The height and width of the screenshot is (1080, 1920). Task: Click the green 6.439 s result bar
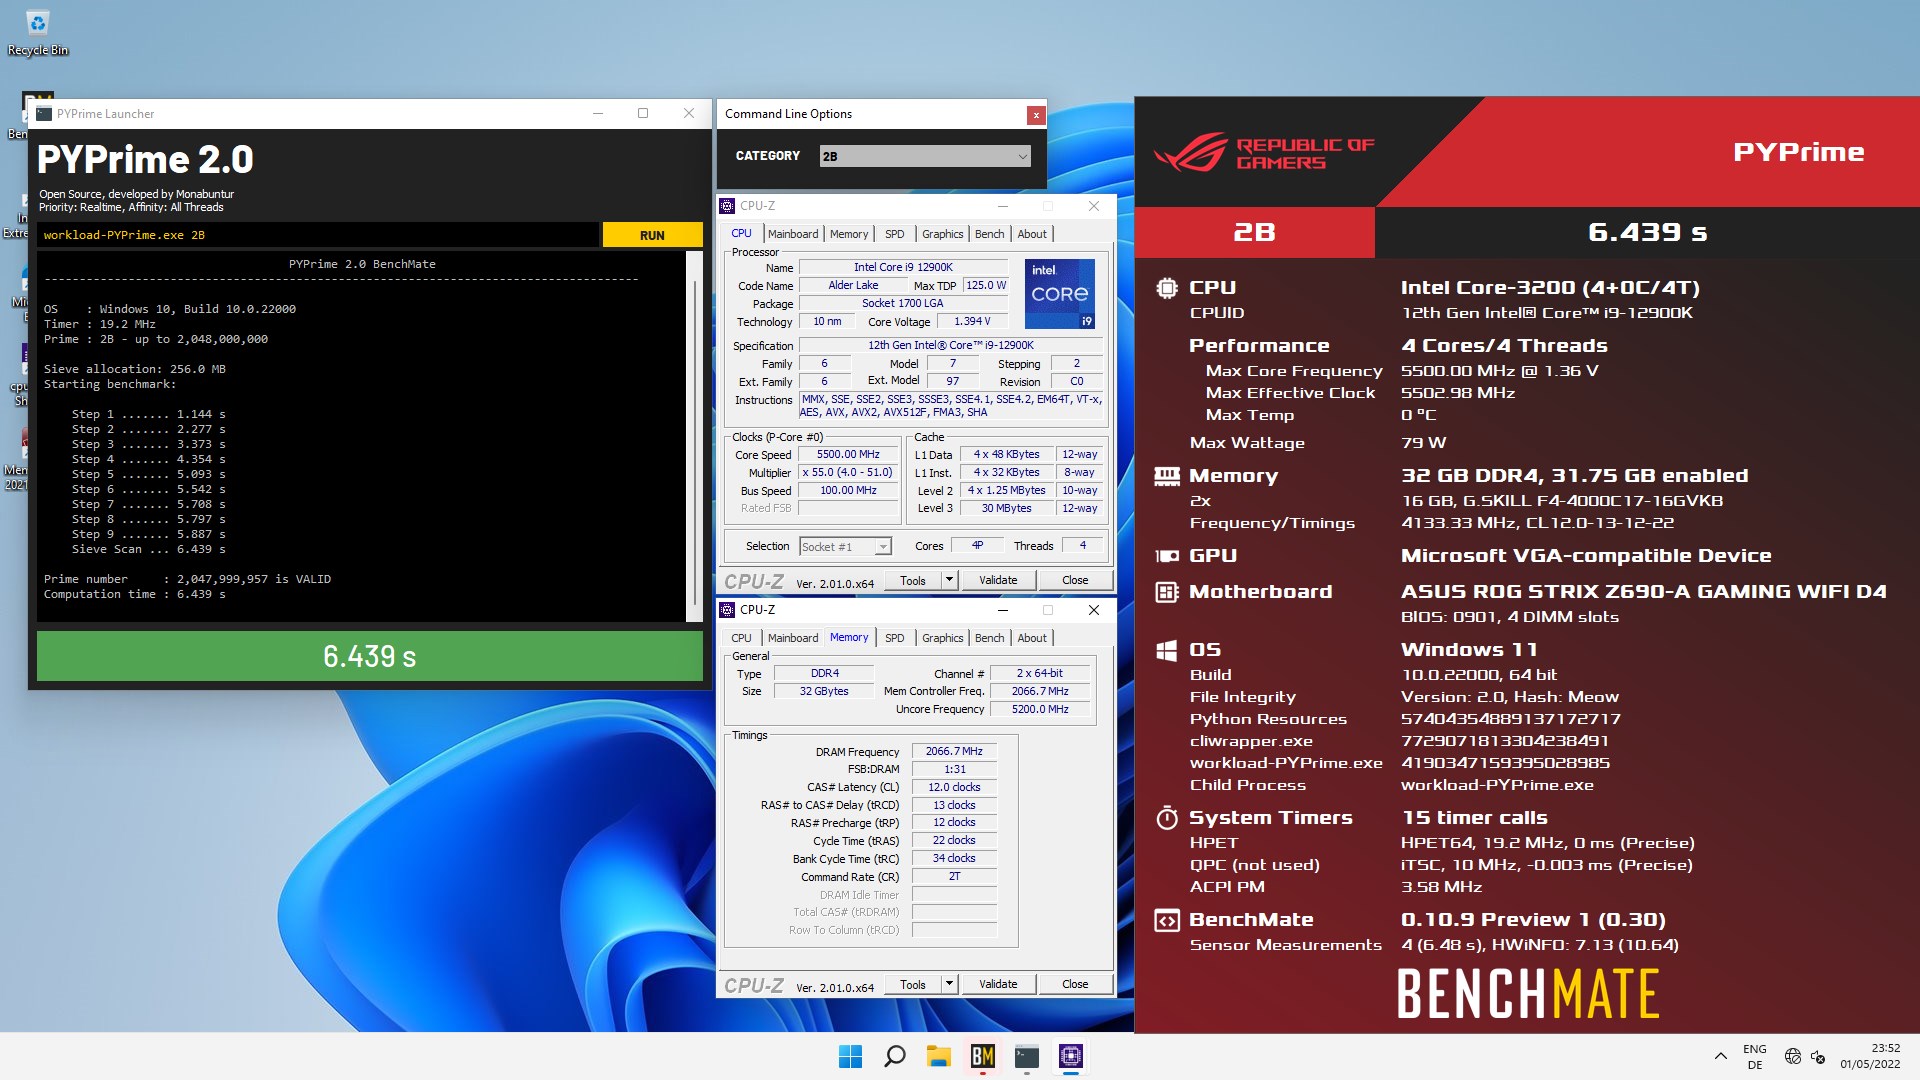point(370,656)
